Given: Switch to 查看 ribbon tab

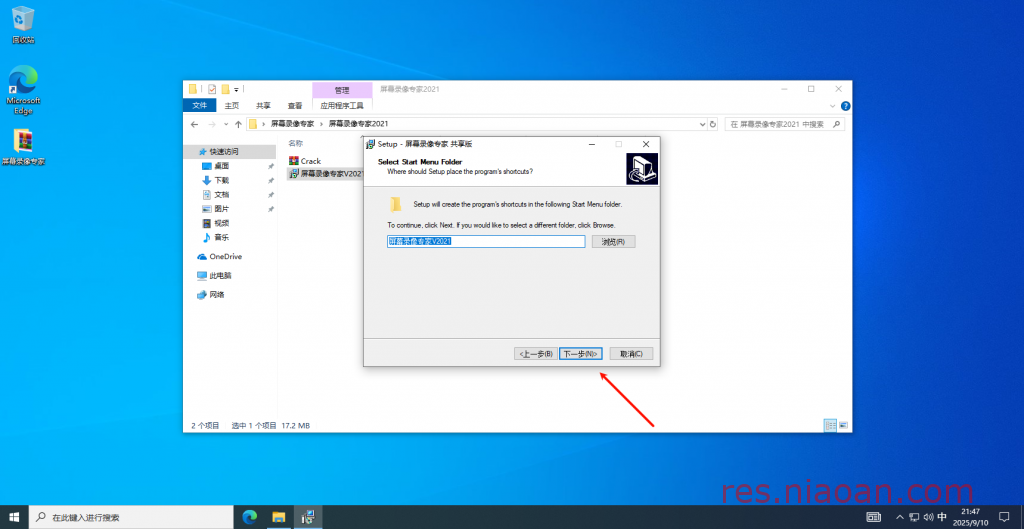Looking at the screenshot, I should click(x=295, y=105).
